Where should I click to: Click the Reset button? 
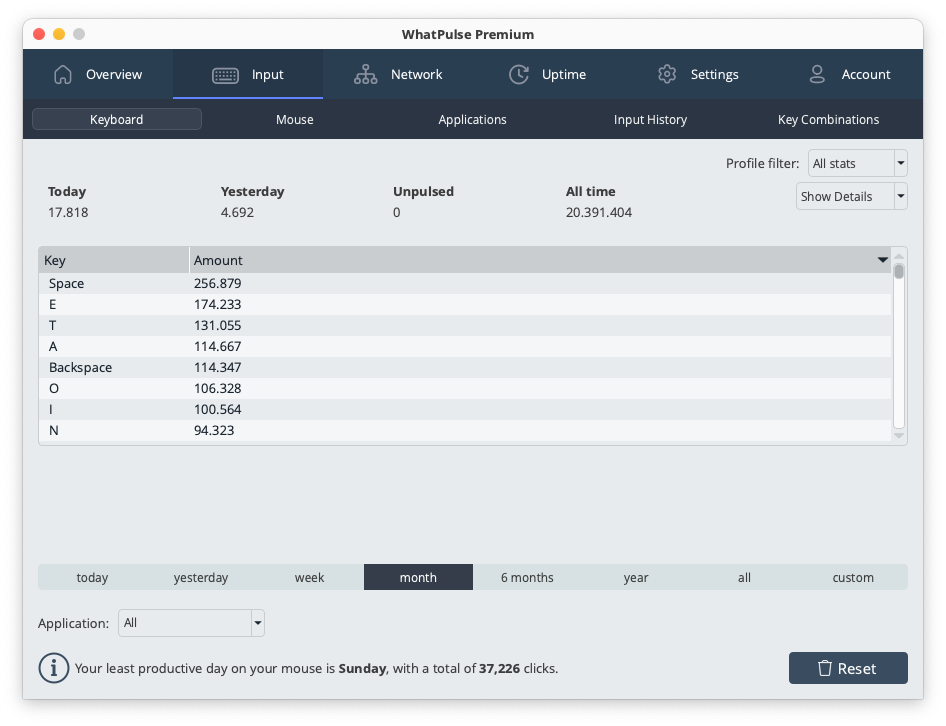[x=848, y=668]
